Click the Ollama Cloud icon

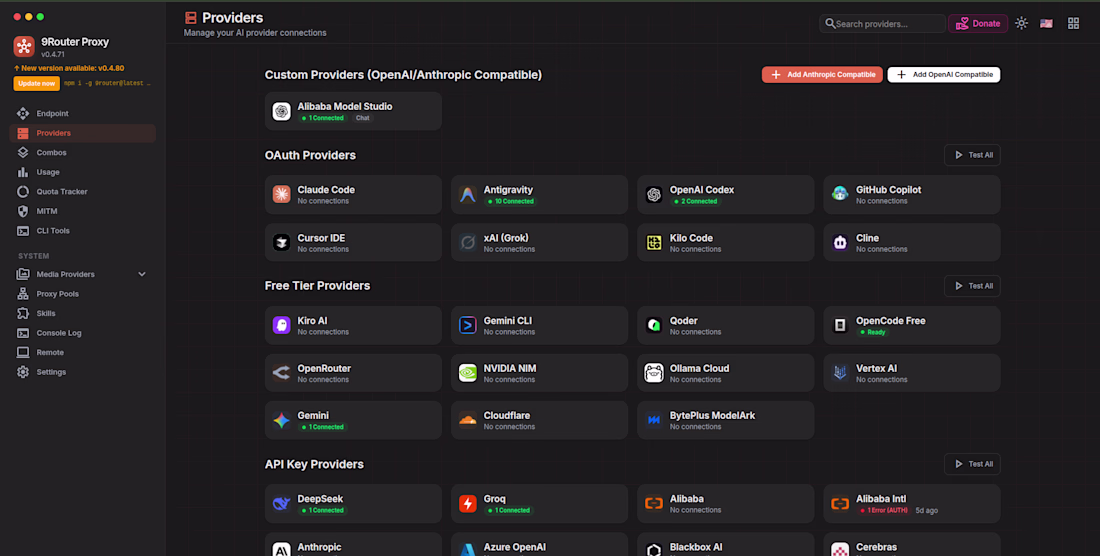(x=654, y=373)
